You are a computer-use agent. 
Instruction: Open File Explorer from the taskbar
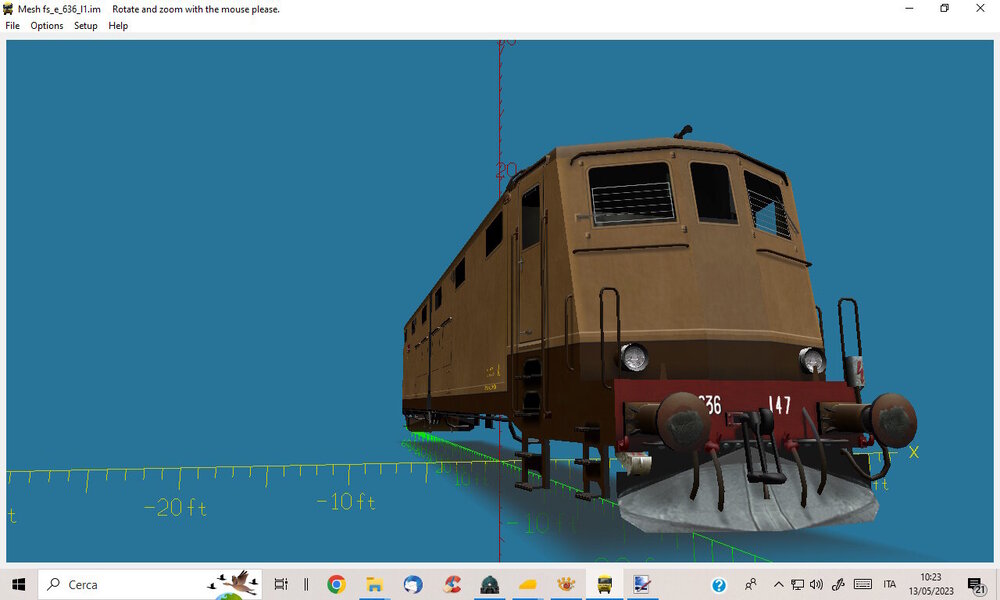[x=374, y=584]
